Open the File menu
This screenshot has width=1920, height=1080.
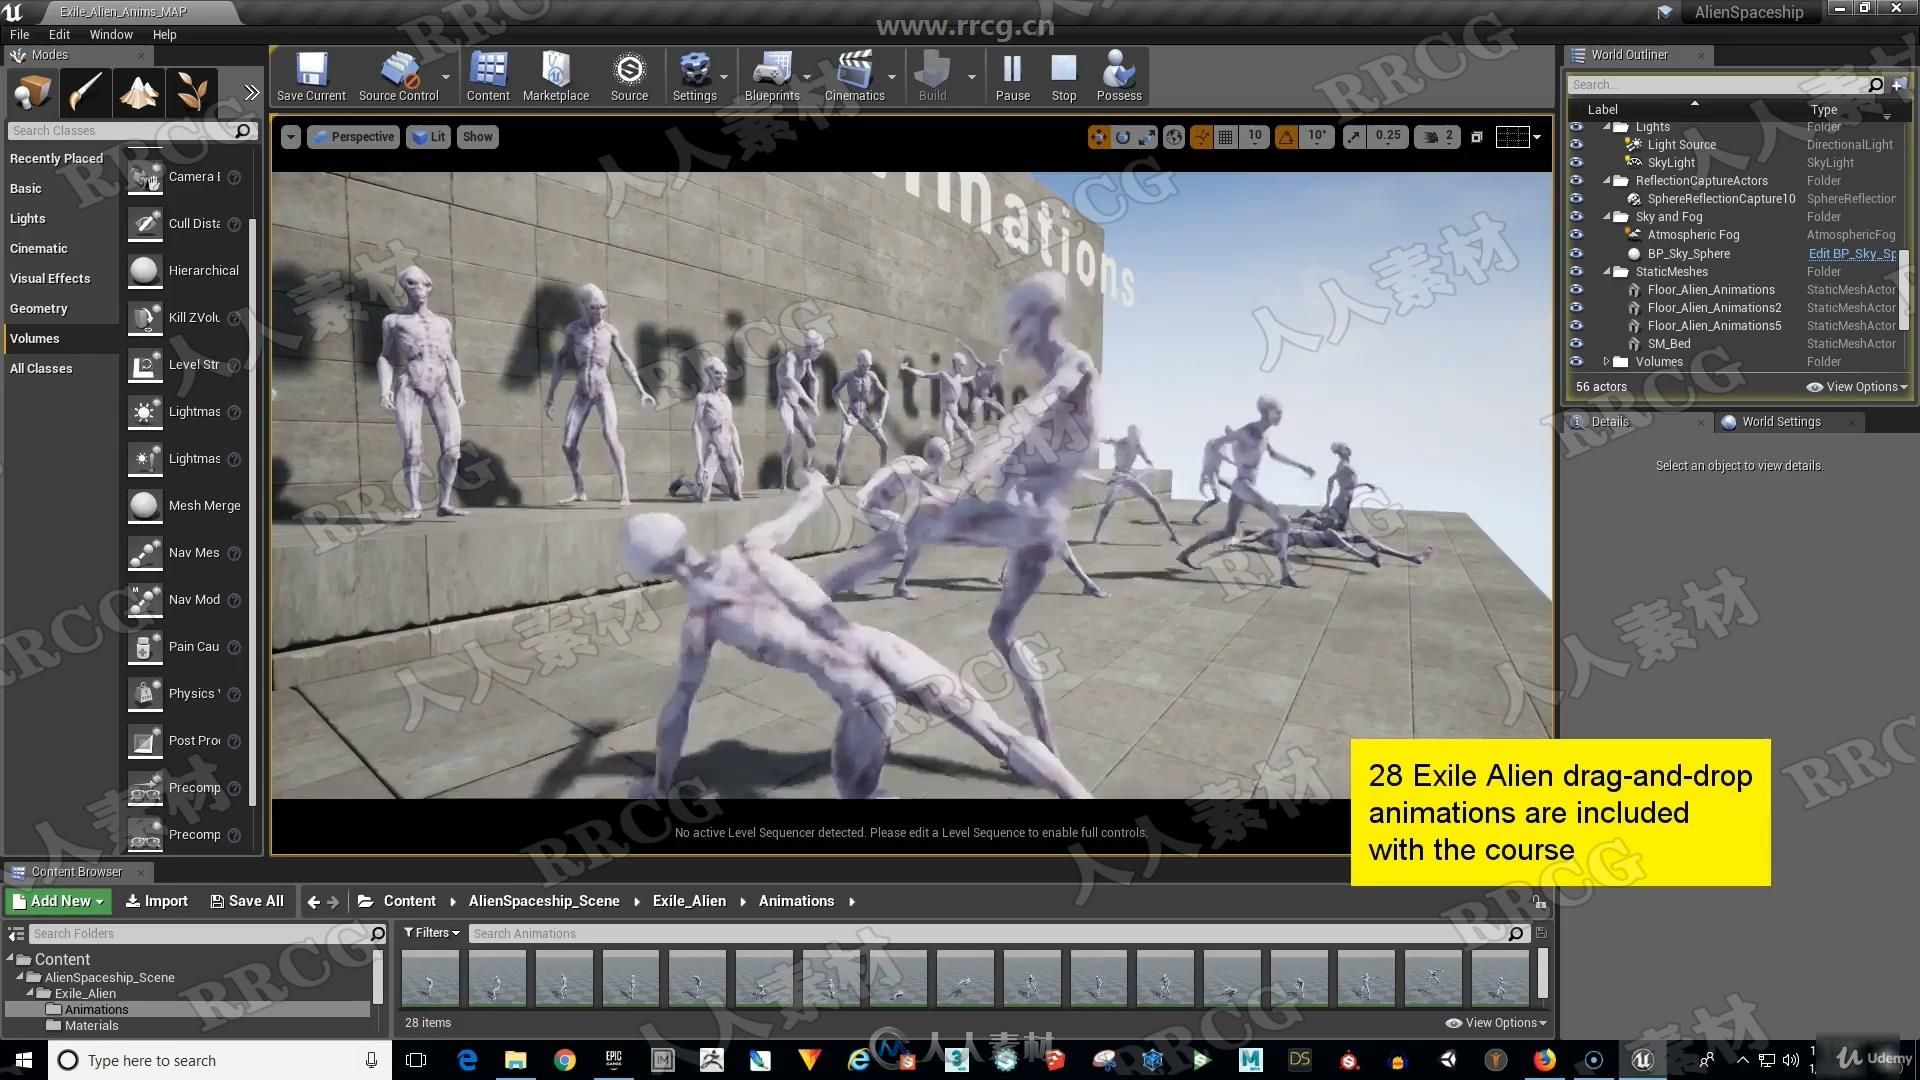(x=19, y=34)
